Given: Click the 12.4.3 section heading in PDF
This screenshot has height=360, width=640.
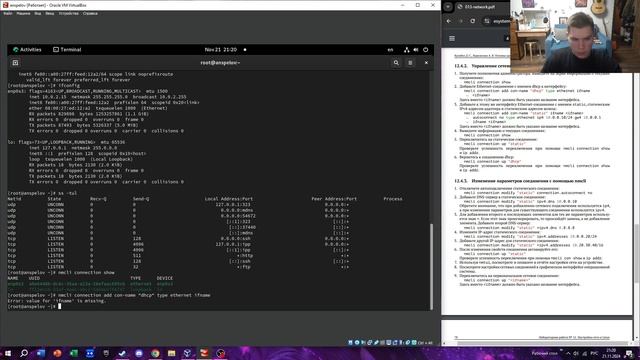Looking at the screenshot, I should [520, 181].
